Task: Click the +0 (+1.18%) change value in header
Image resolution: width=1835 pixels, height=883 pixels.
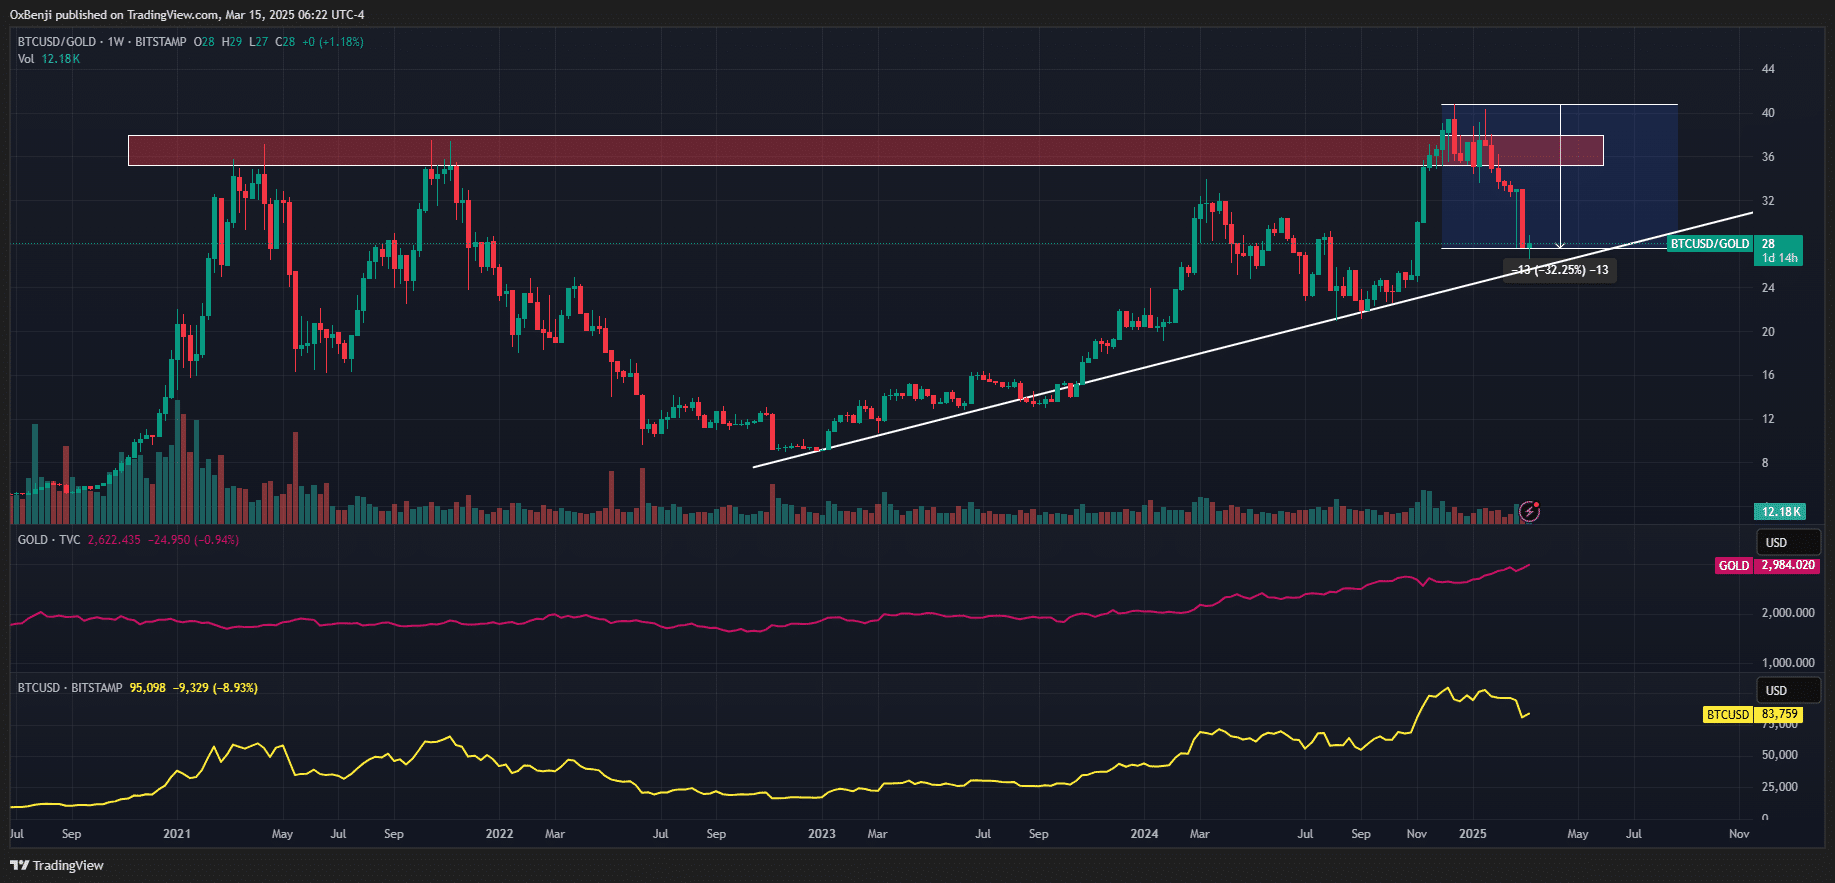Action: pos(333,42)
